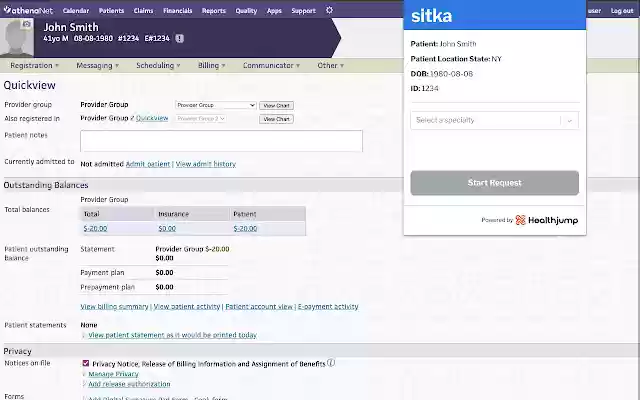Open the Support menu

tap(303, 11)
